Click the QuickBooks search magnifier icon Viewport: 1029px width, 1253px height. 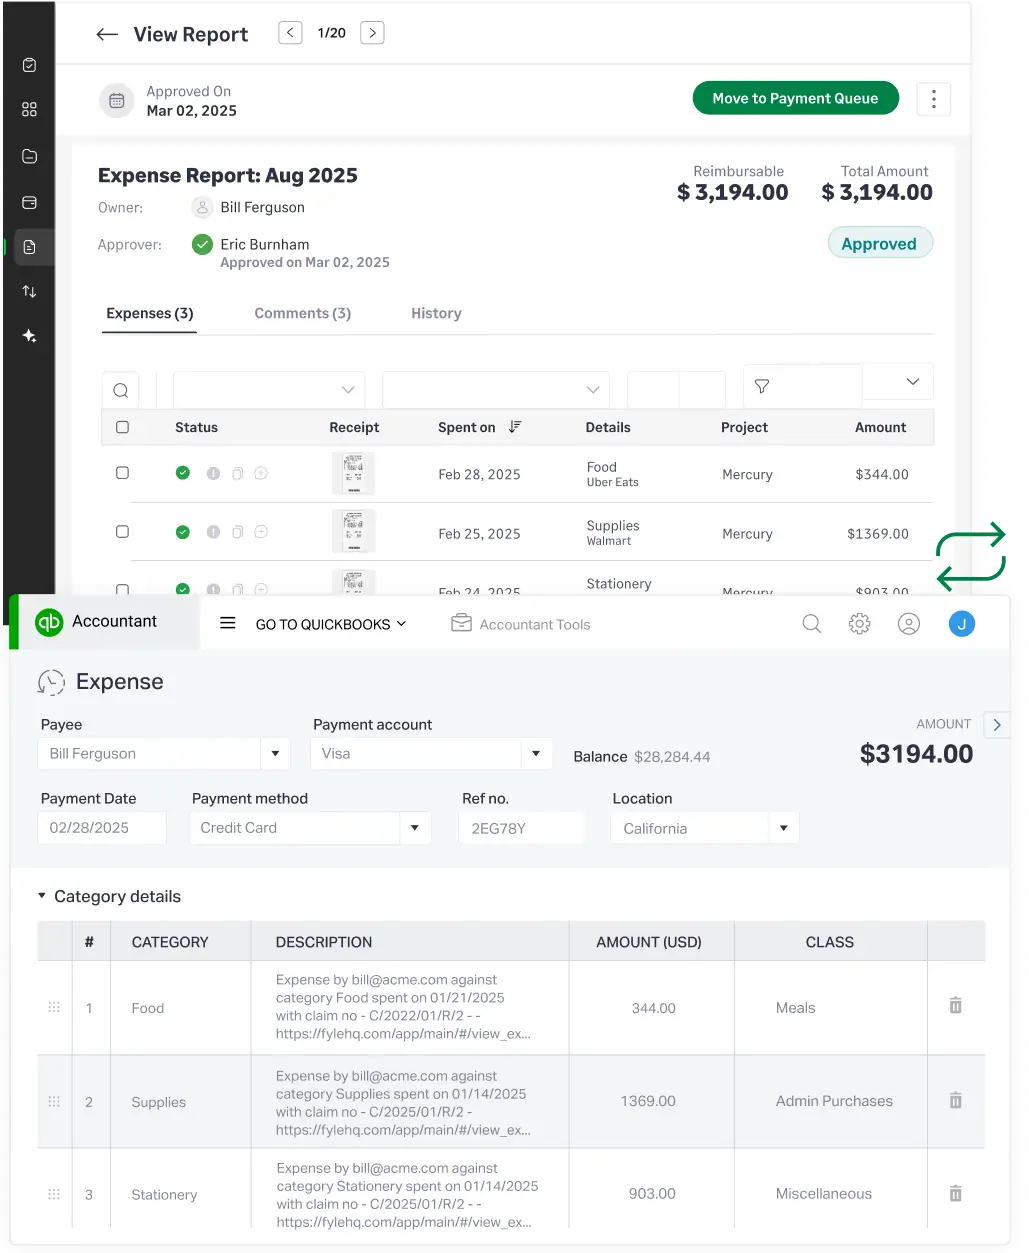tap(812, 624)
